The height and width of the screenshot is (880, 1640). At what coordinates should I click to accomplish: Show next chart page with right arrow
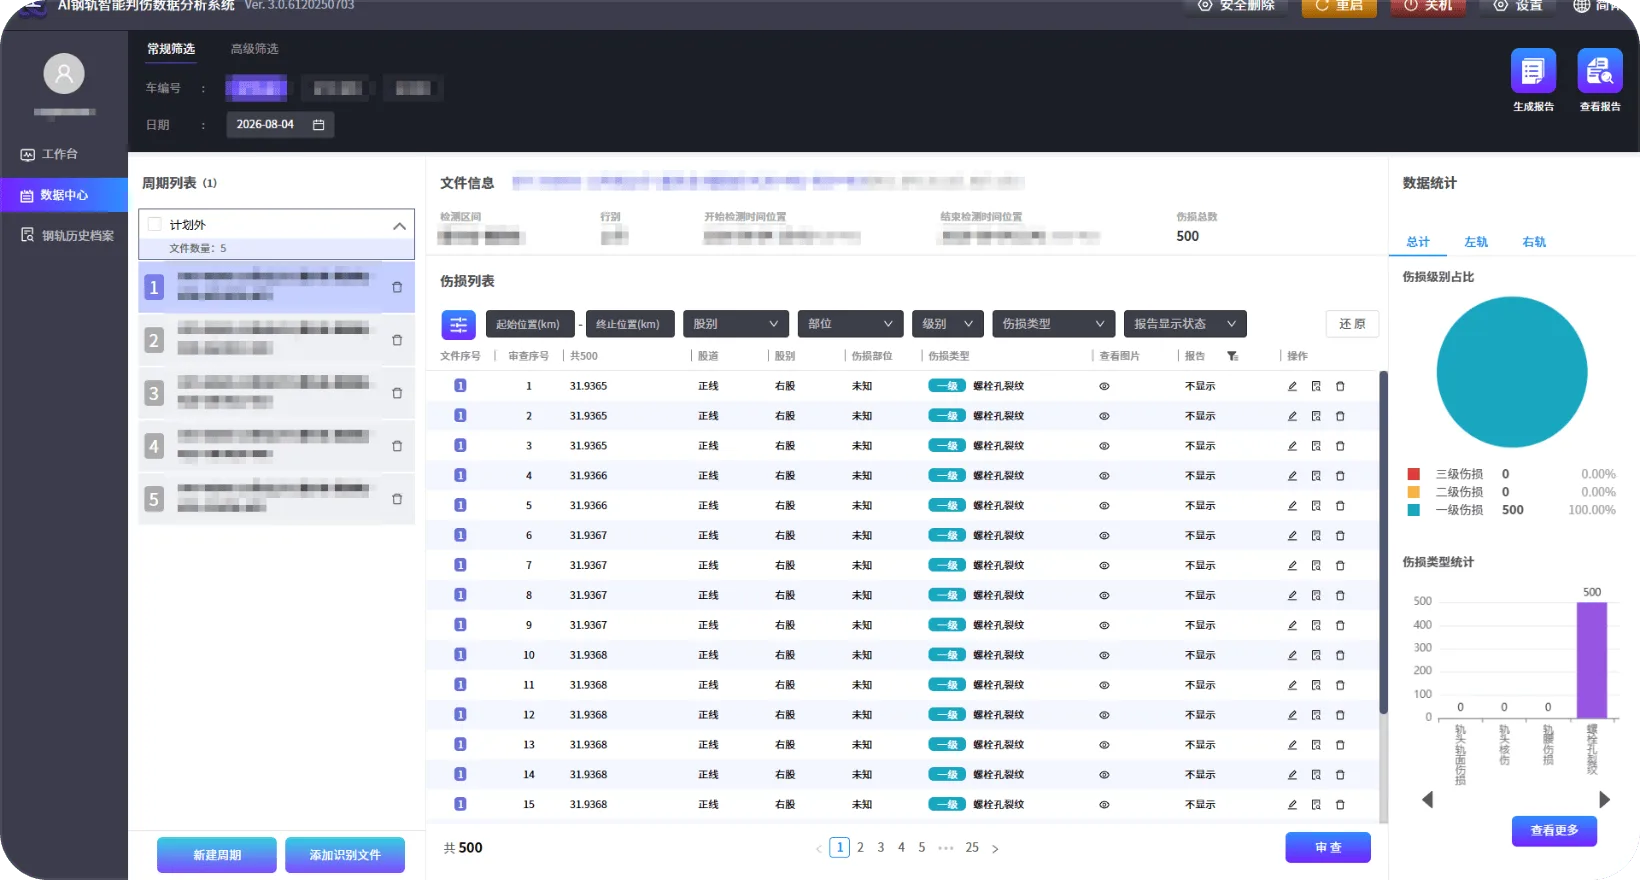tap(1604, 800)
